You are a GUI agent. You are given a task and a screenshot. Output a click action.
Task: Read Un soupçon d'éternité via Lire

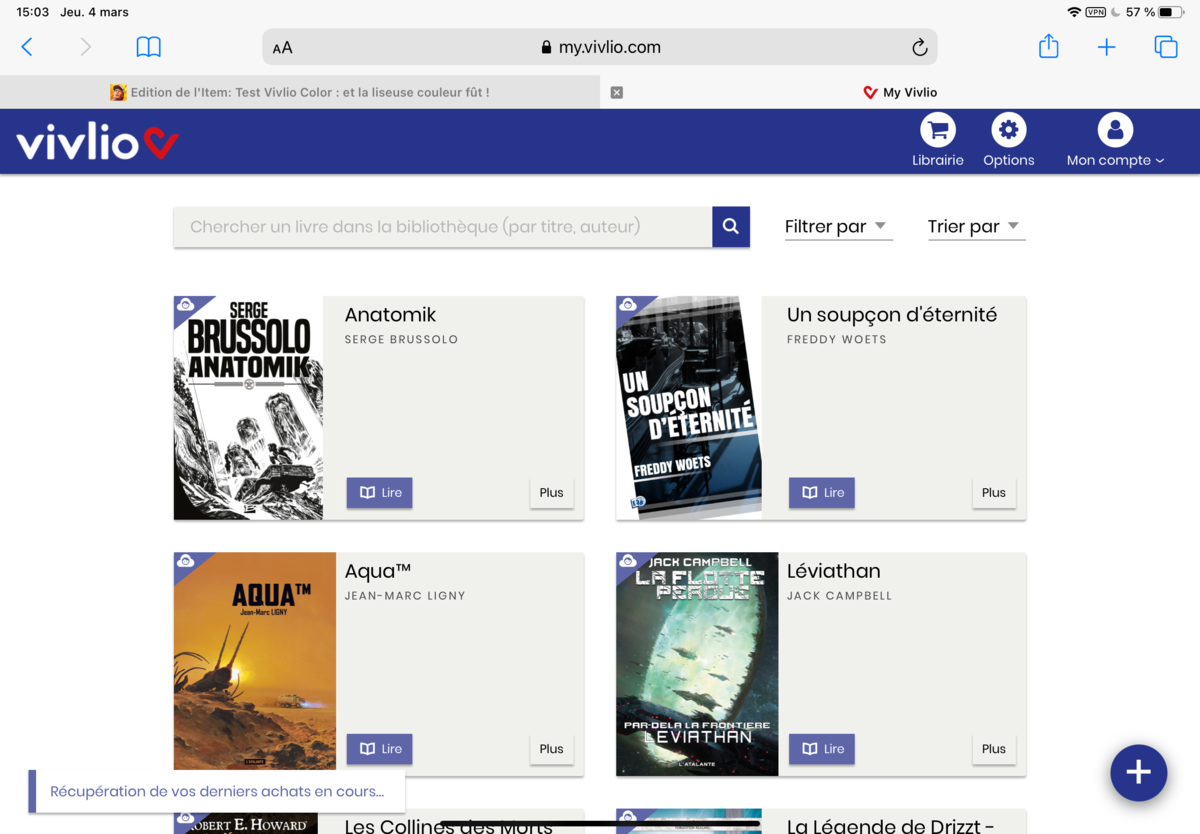click(x=822, y=493)
